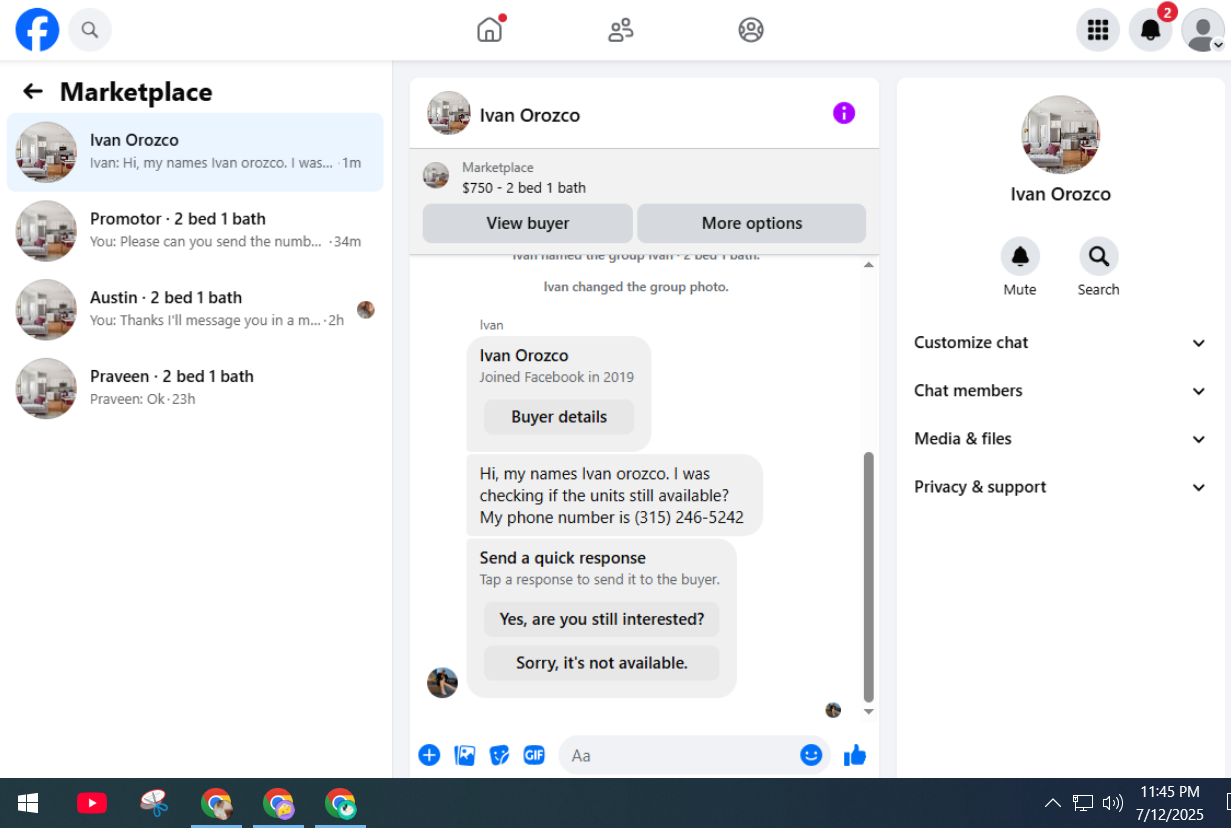The height and width of the screenshot is (828, 1231).
Task: Open the Notifications bell with badge
Action: point(1151,30)
